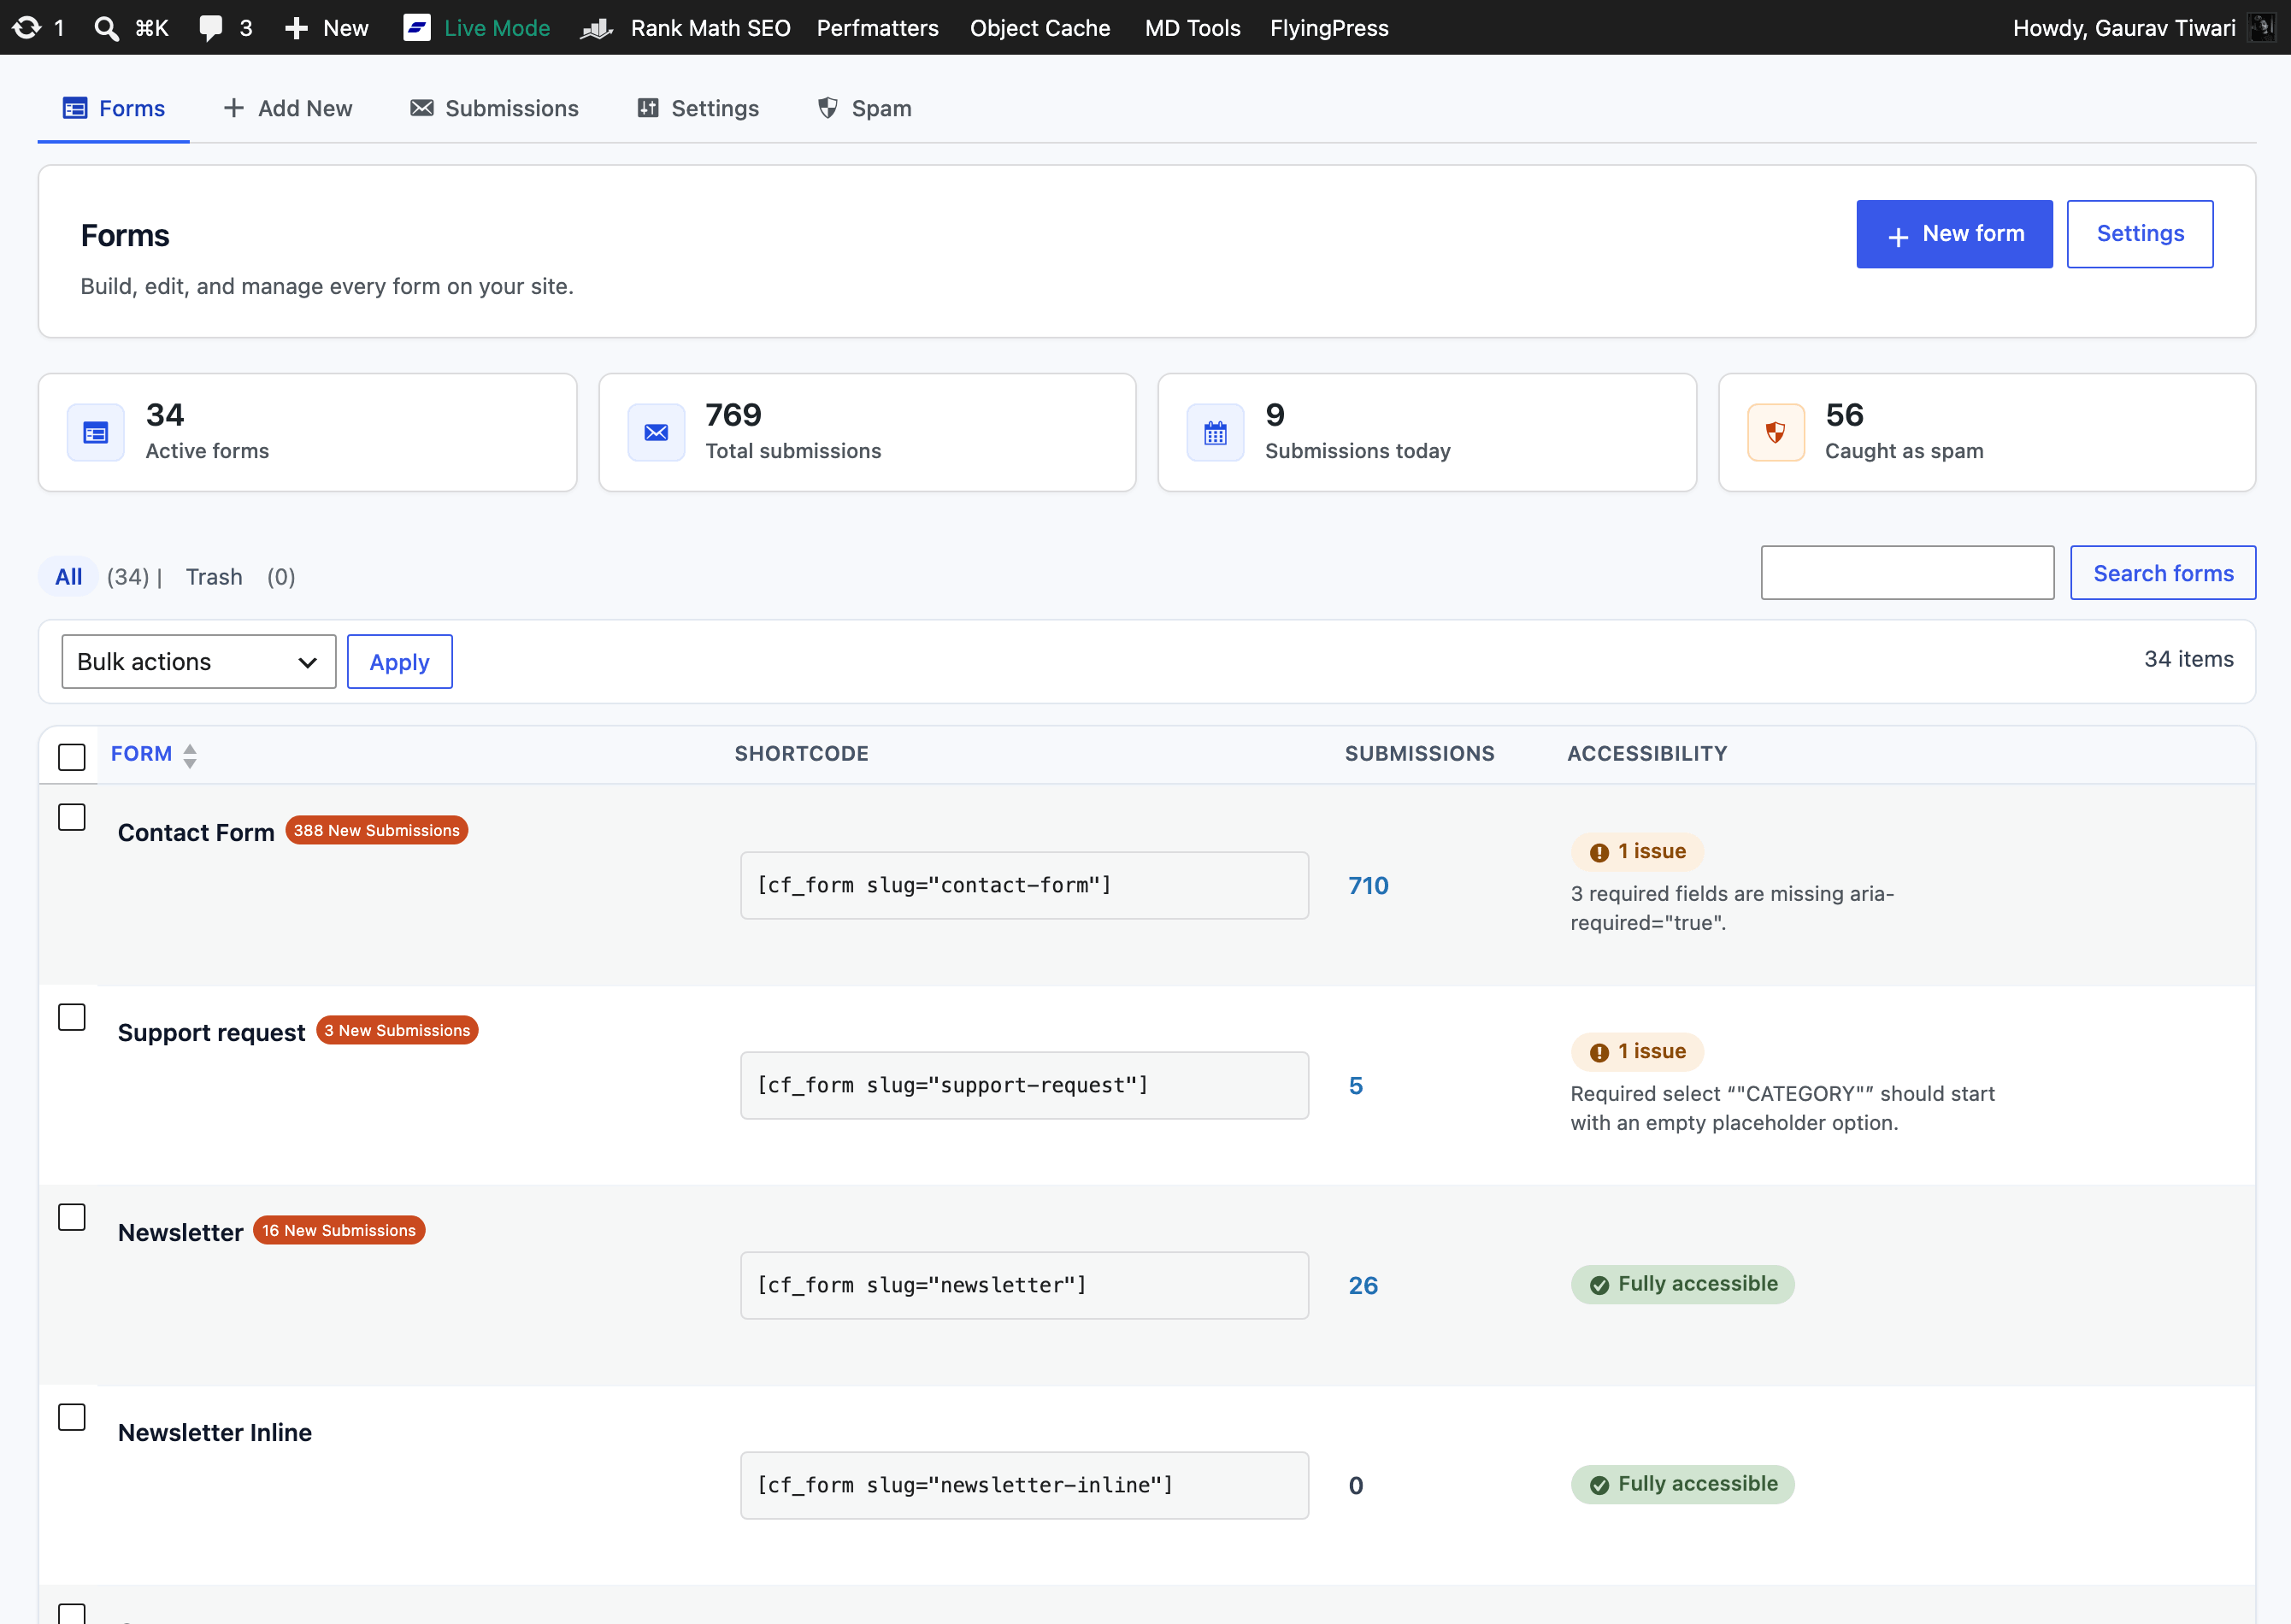Open Contact Form 710 submissions count
Screen dimensions: 2291x1624
point(1367,886)
